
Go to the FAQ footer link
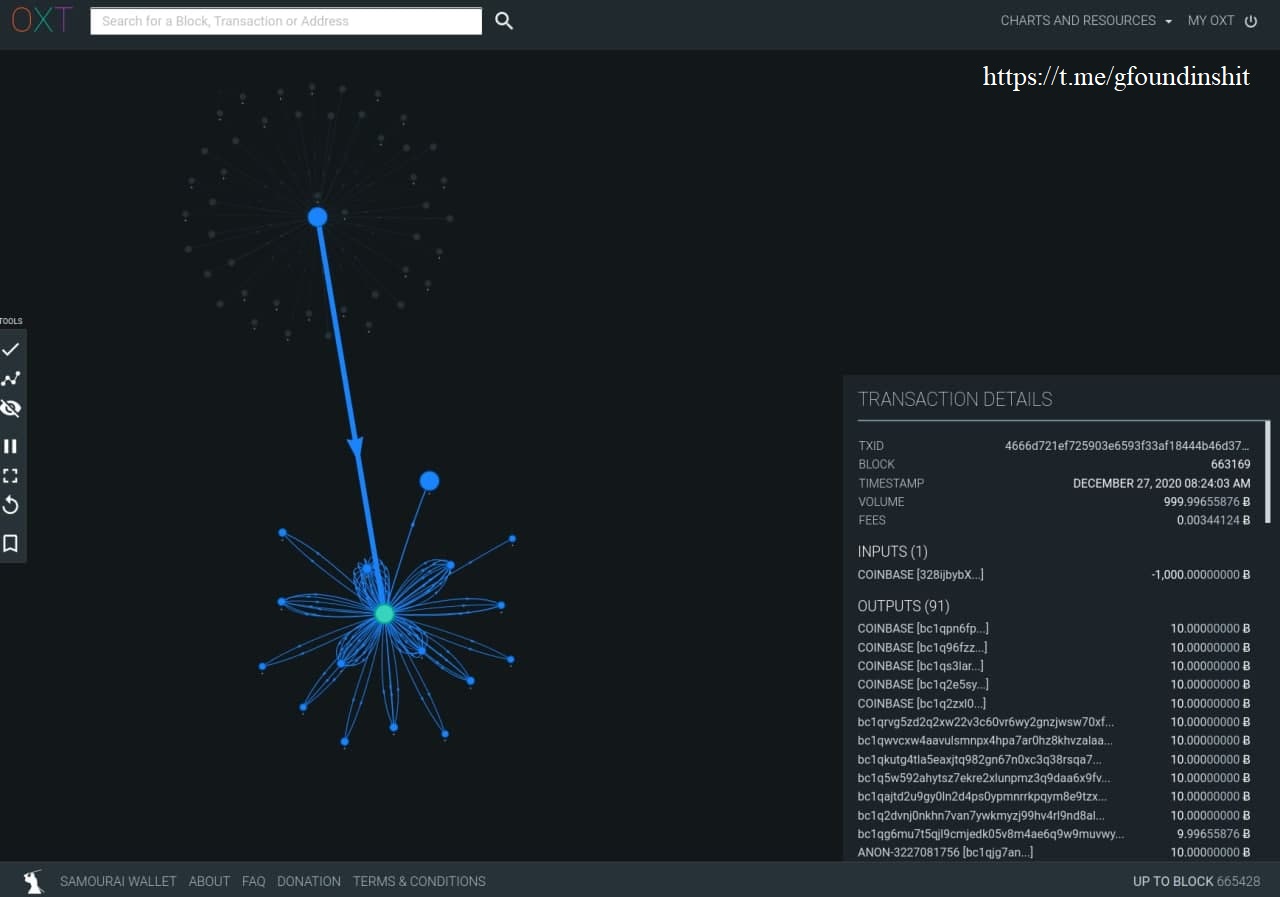pyautogui.click(x=253, y=881)
